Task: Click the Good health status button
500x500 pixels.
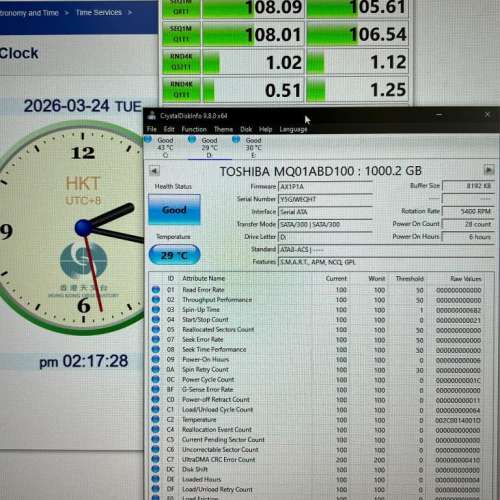Action: coord(174,210)
